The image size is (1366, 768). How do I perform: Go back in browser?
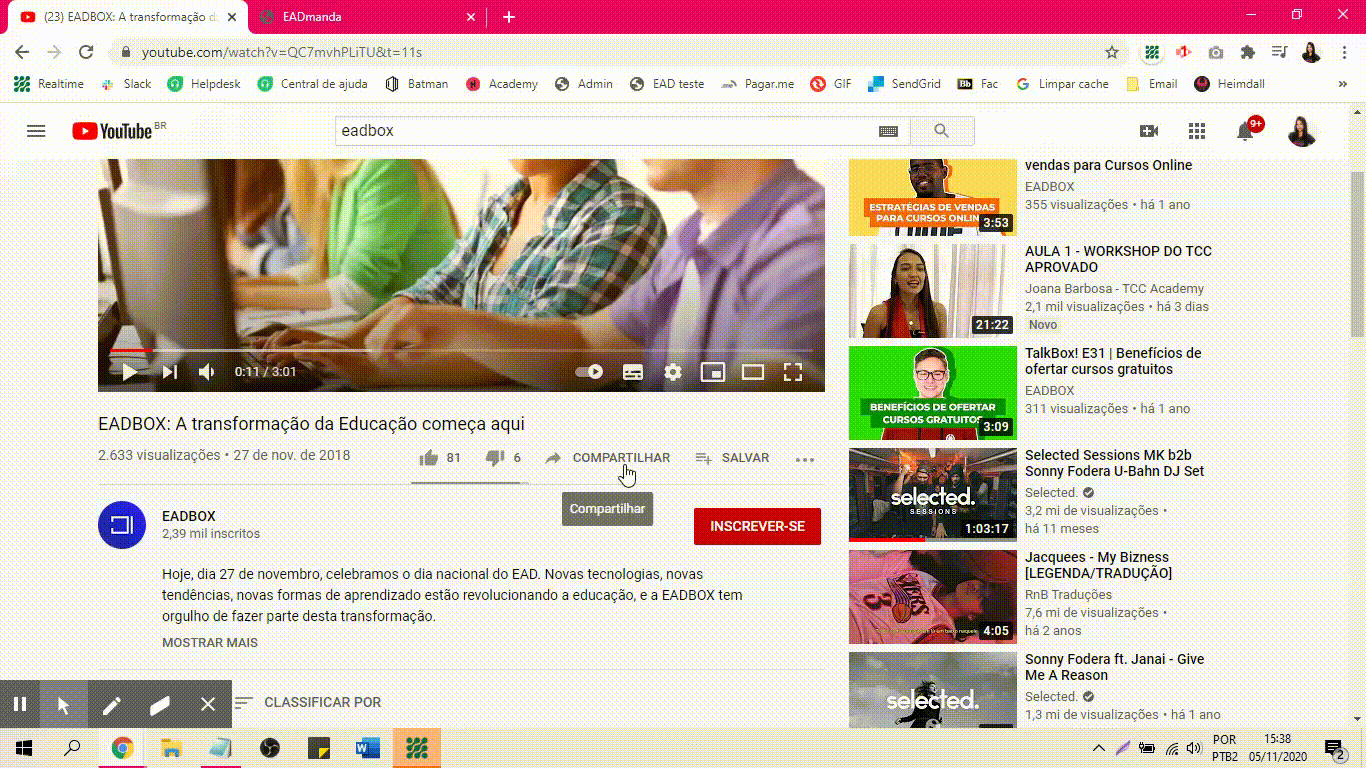[22, 52]
